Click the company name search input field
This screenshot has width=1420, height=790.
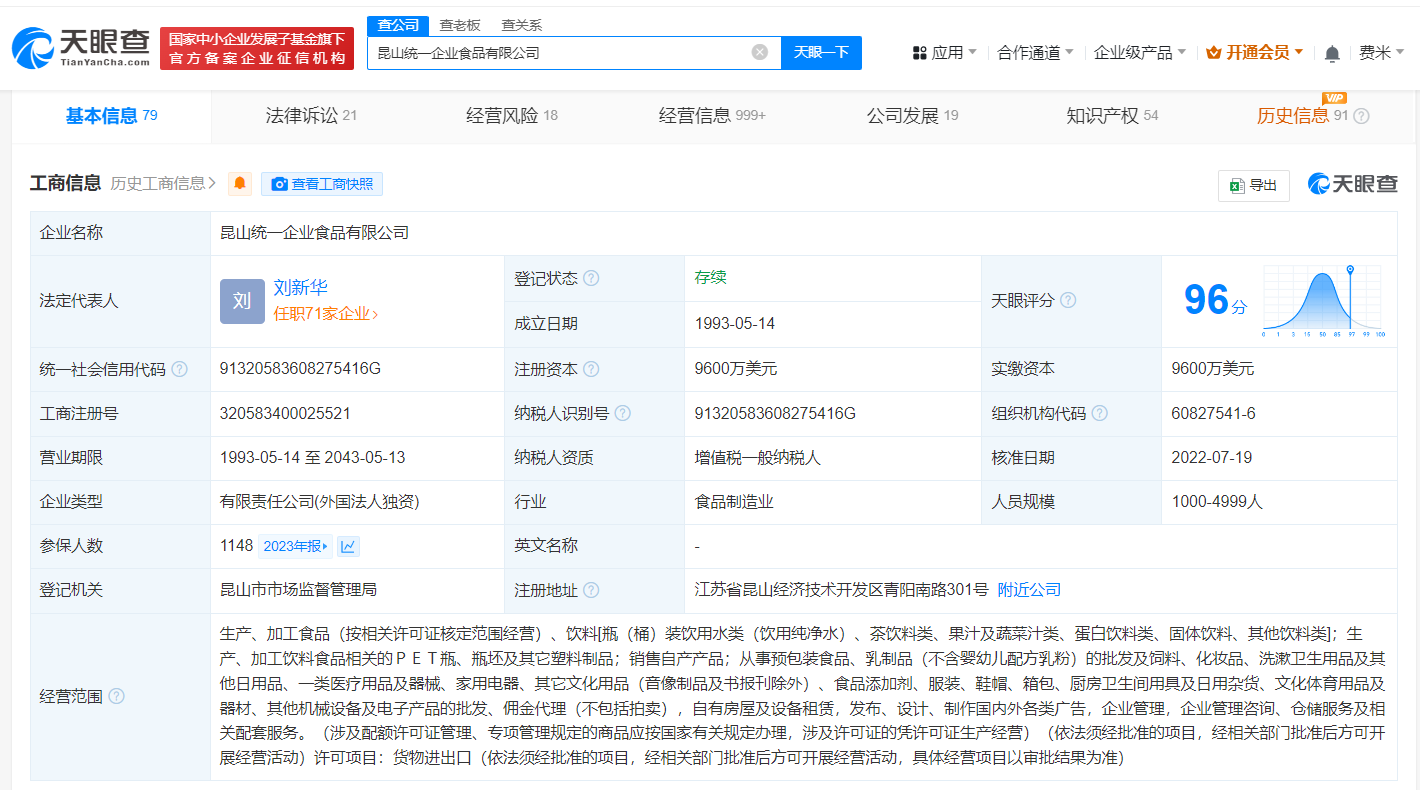click(560, 52)
